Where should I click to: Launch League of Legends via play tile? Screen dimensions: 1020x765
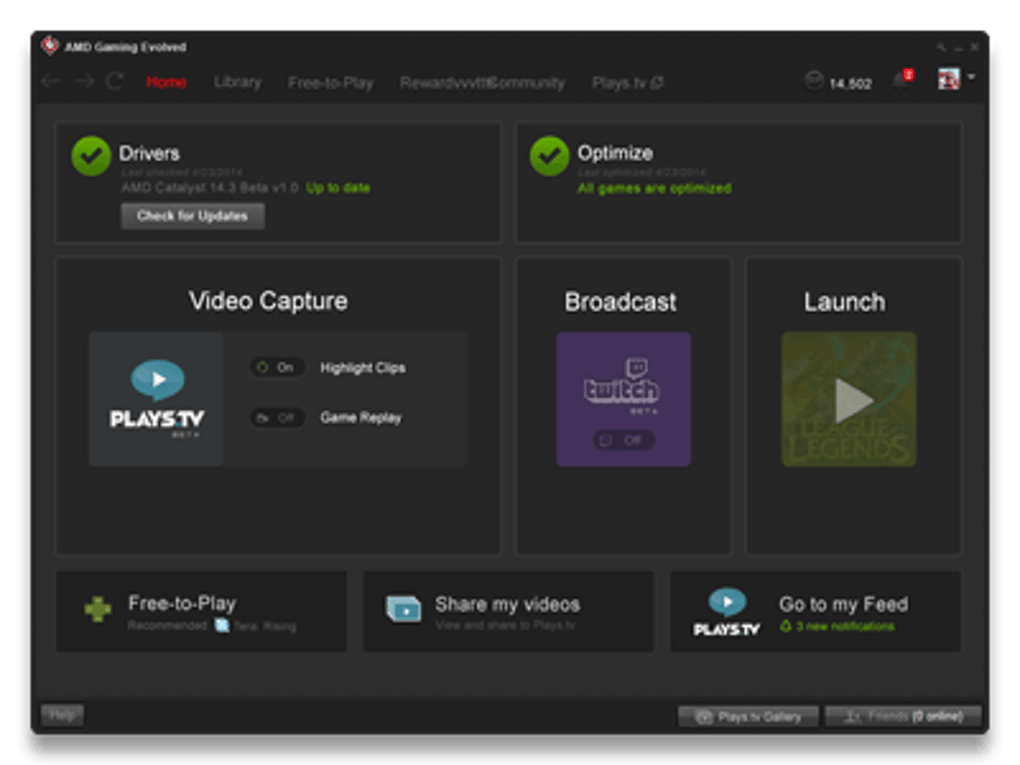[849, 399]
